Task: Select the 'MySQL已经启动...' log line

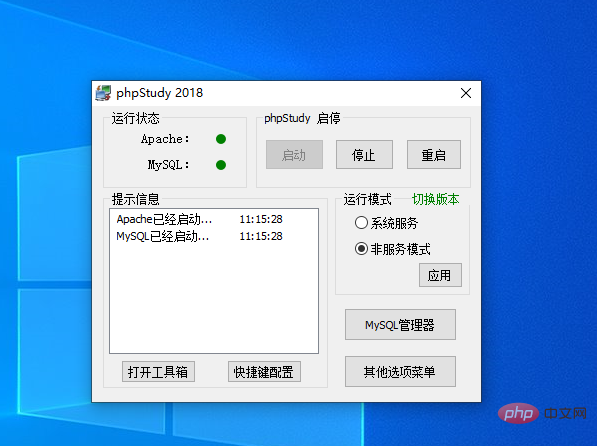Action: [163, 237]
